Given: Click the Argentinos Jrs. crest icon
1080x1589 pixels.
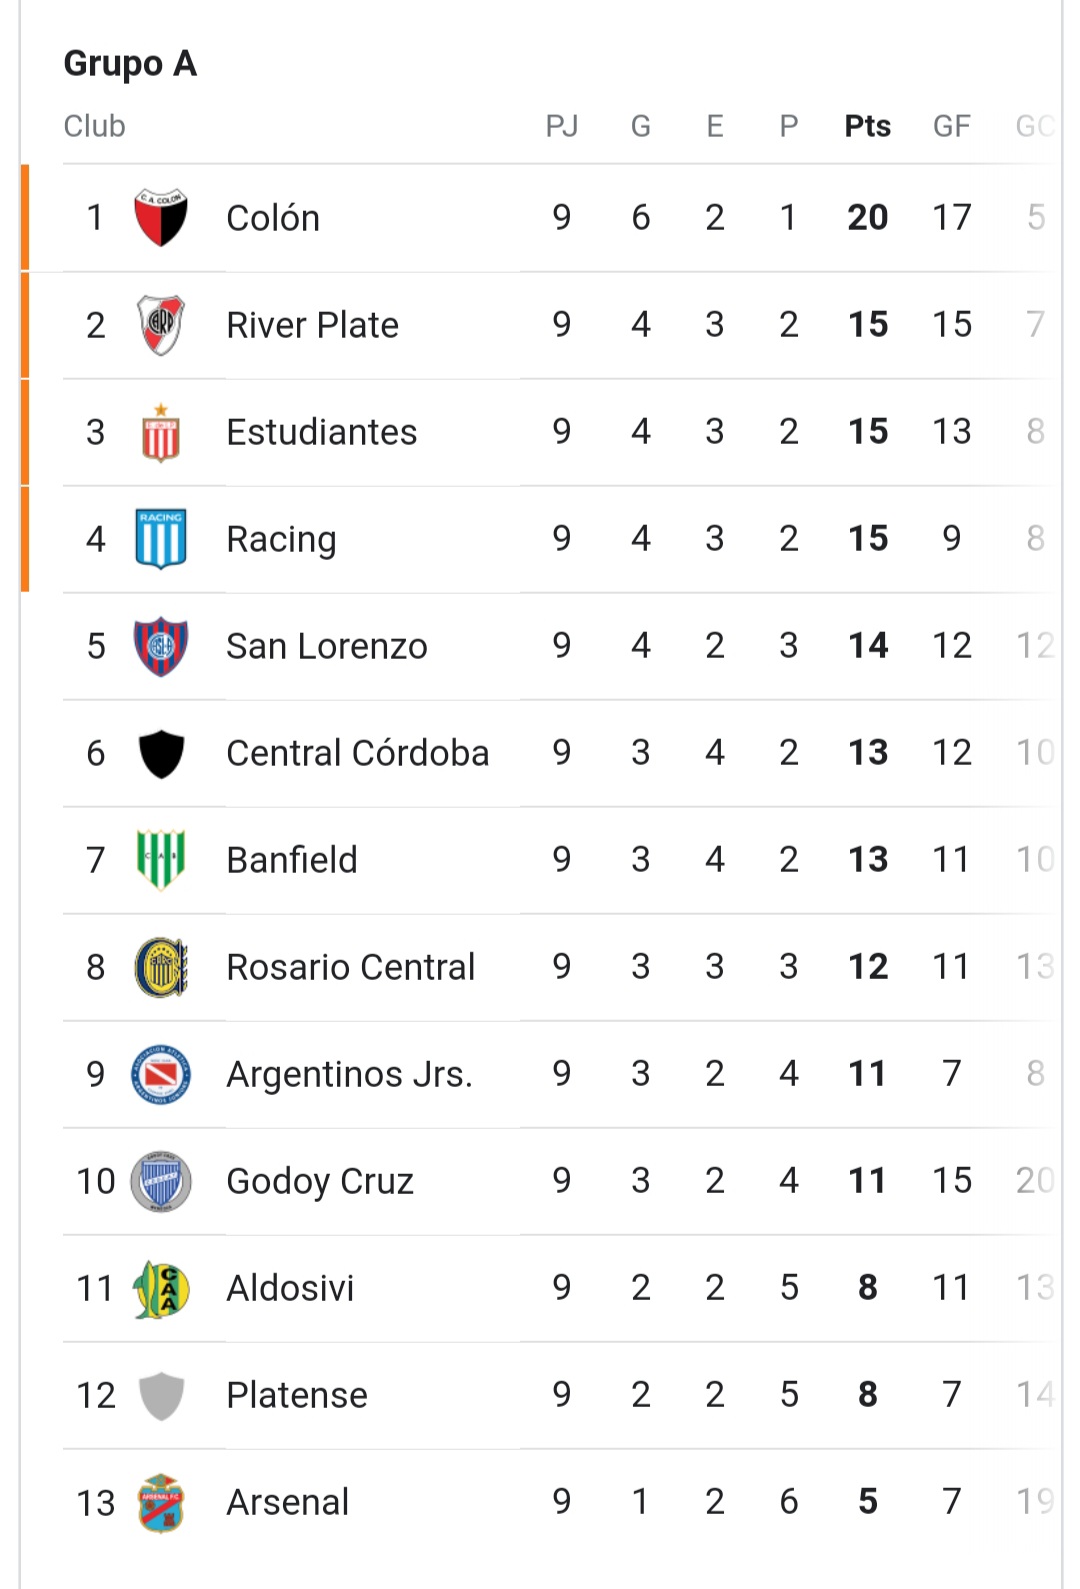Looking at the screenshot, I should click(161, 1074).
